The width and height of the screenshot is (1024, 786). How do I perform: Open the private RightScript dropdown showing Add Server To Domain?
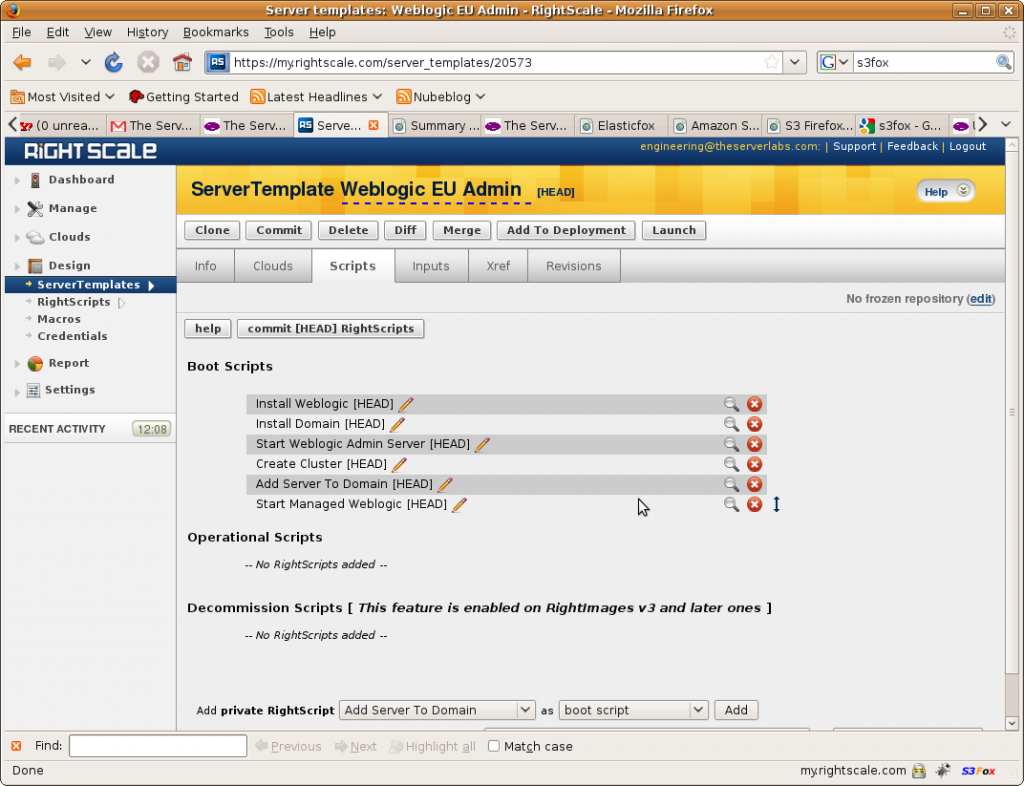pyautogui.click(x=436, y=709)
